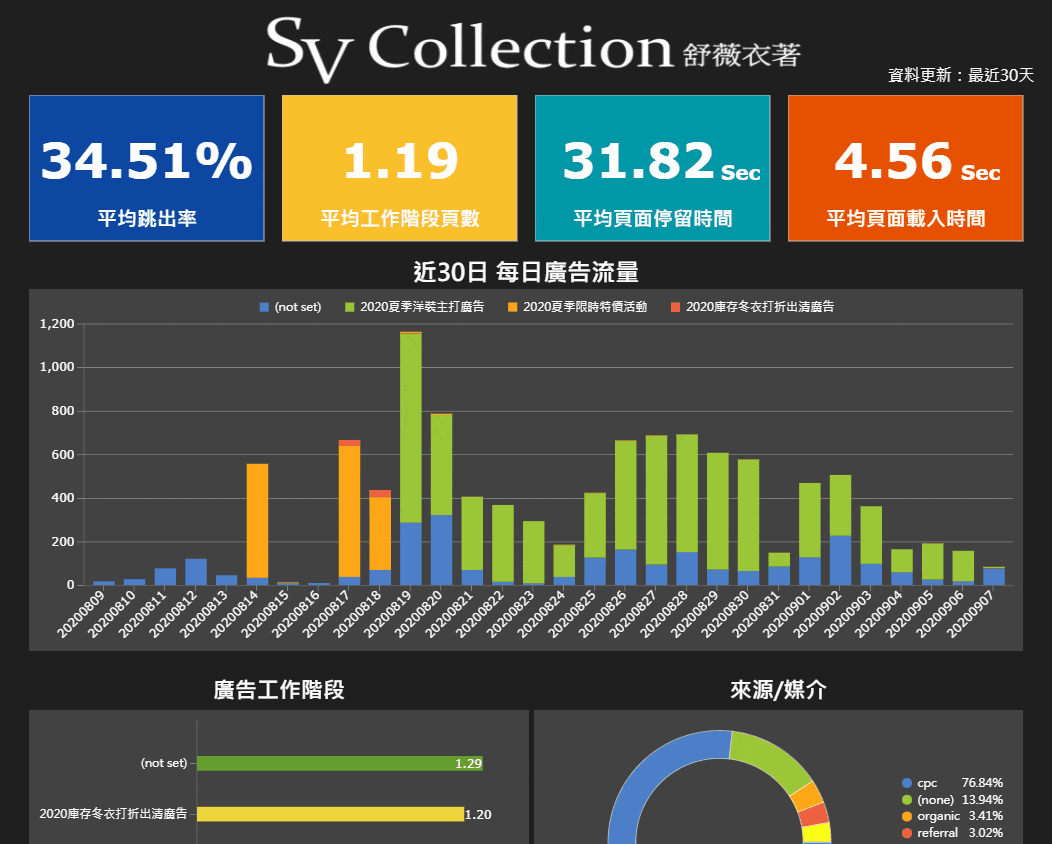Select the green (not set) 1.29 horizontal bar
The height and width of the screenshot is (844, 1052).
click(339, 763)
